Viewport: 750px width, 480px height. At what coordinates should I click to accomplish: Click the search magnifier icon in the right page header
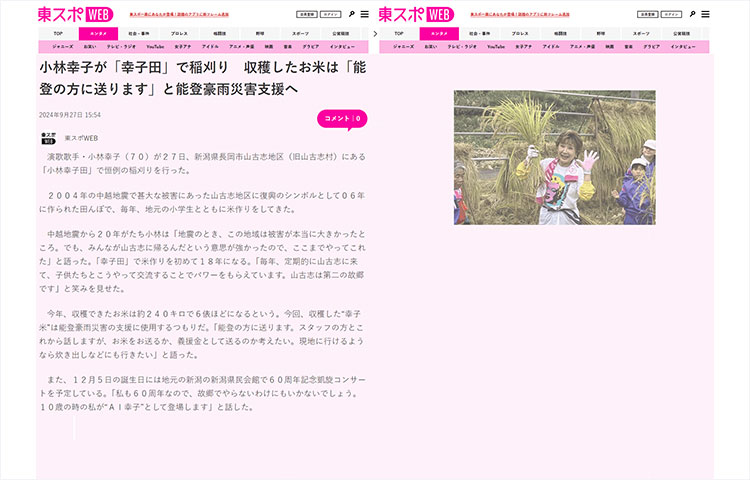[x=691, y=14]
